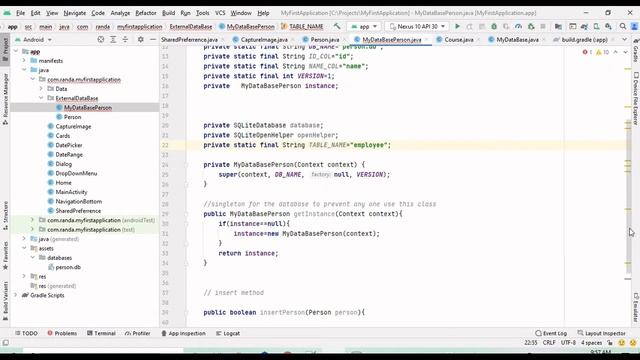Open App Inspection tool window
Viewport: 640px width, 360px height.
(x=183, y=333)
